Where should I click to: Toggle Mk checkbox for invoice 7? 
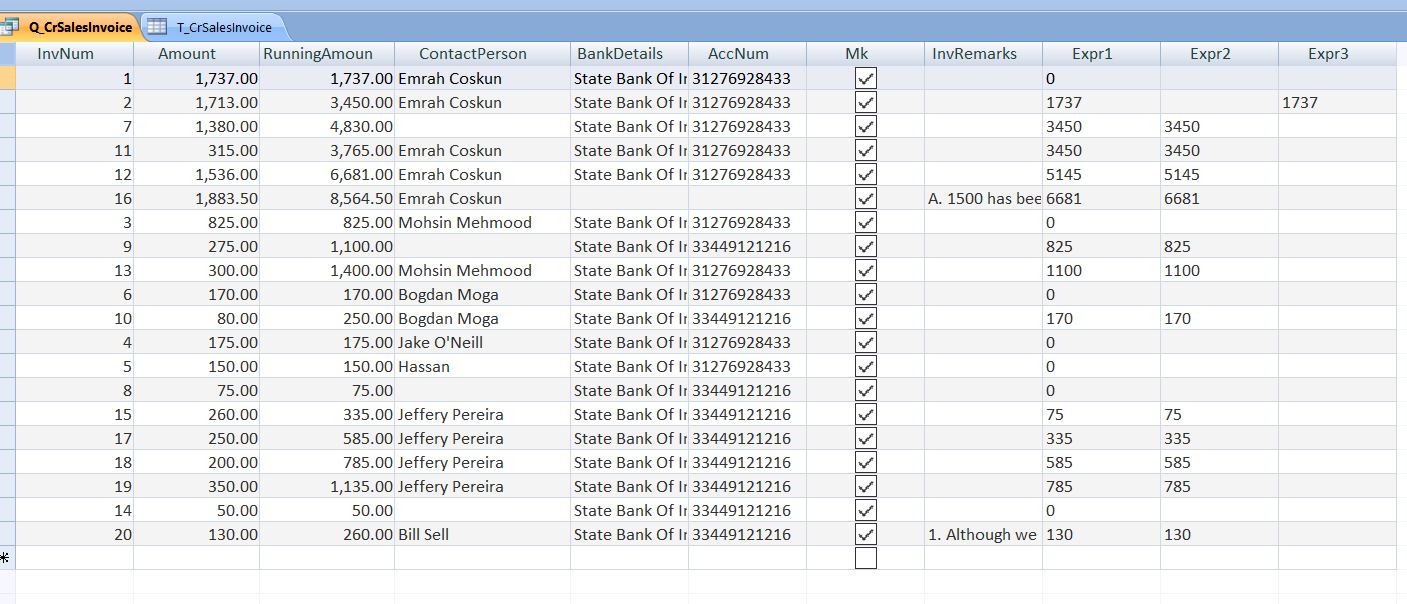click(x=866, y=126)
